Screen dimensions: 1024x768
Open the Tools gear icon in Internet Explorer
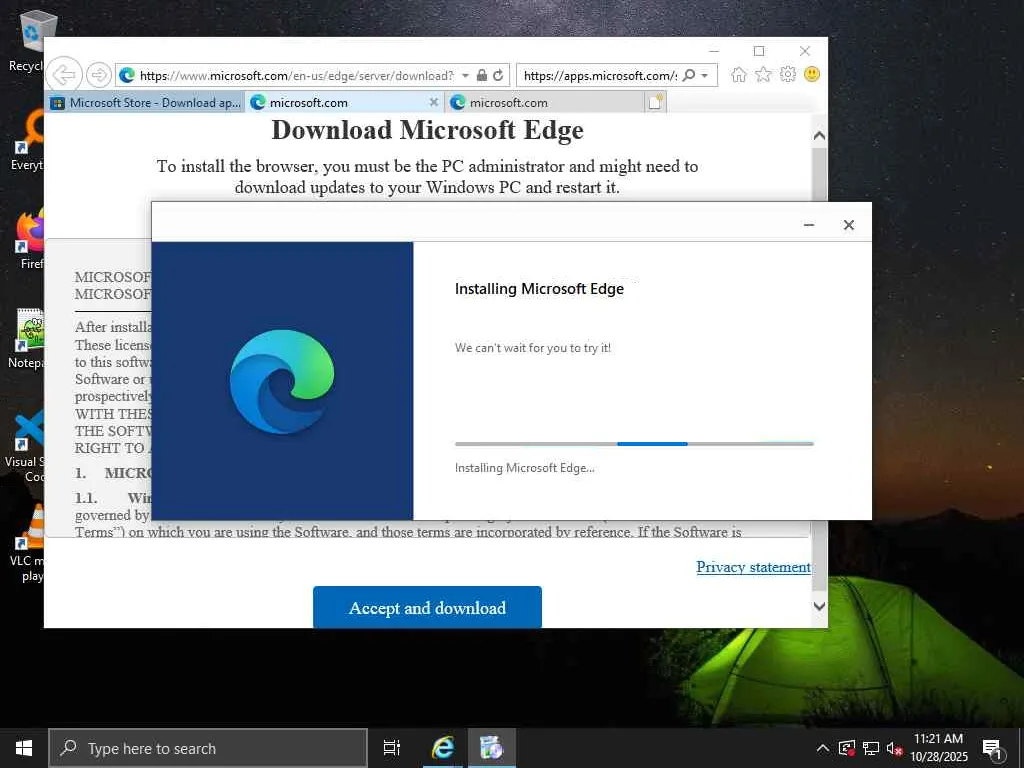click(788, 74)
